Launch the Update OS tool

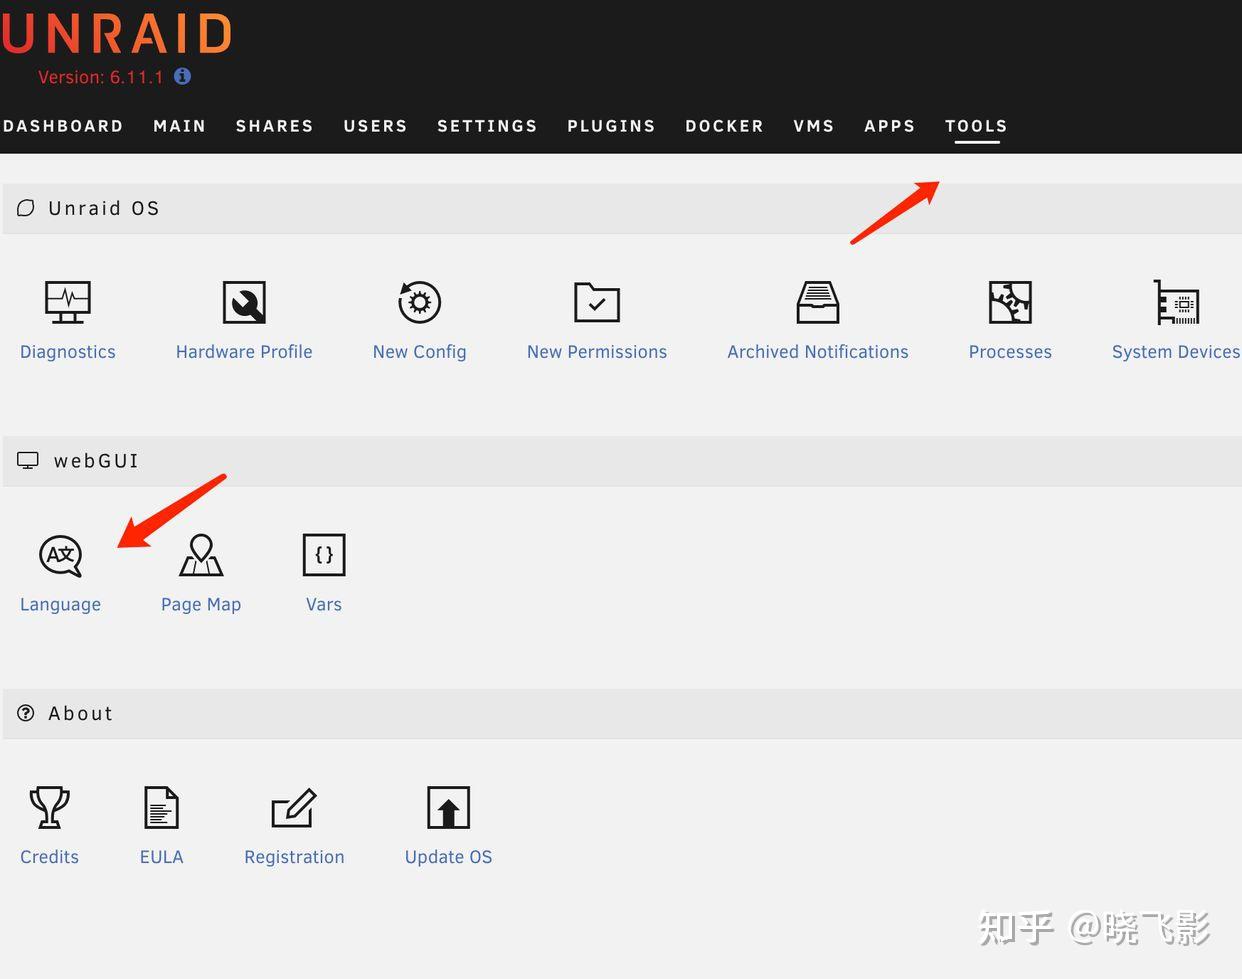[x=448, y=823]
